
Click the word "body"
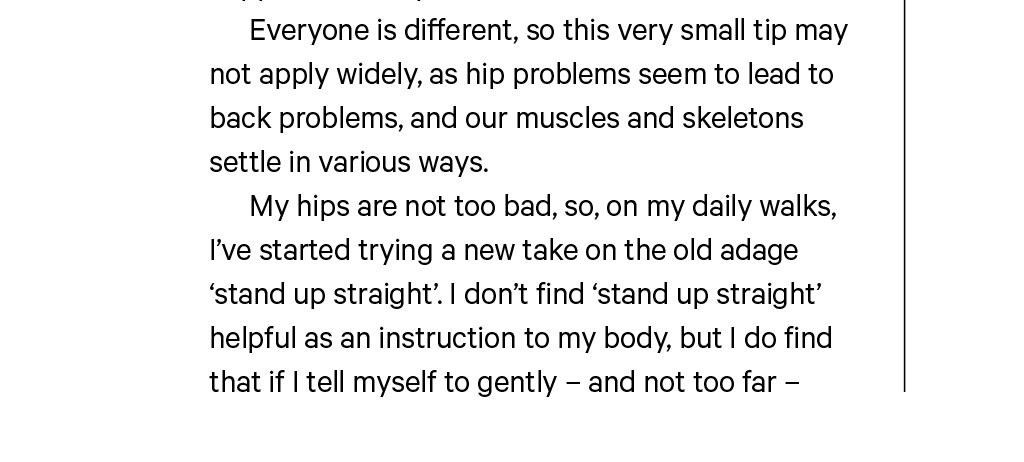[637, 339]
